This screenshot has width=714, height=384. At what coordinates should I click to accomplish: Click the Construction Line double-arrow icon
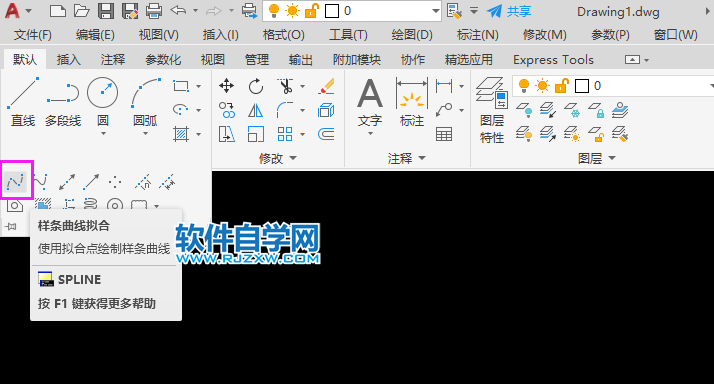tap(66, 182)
